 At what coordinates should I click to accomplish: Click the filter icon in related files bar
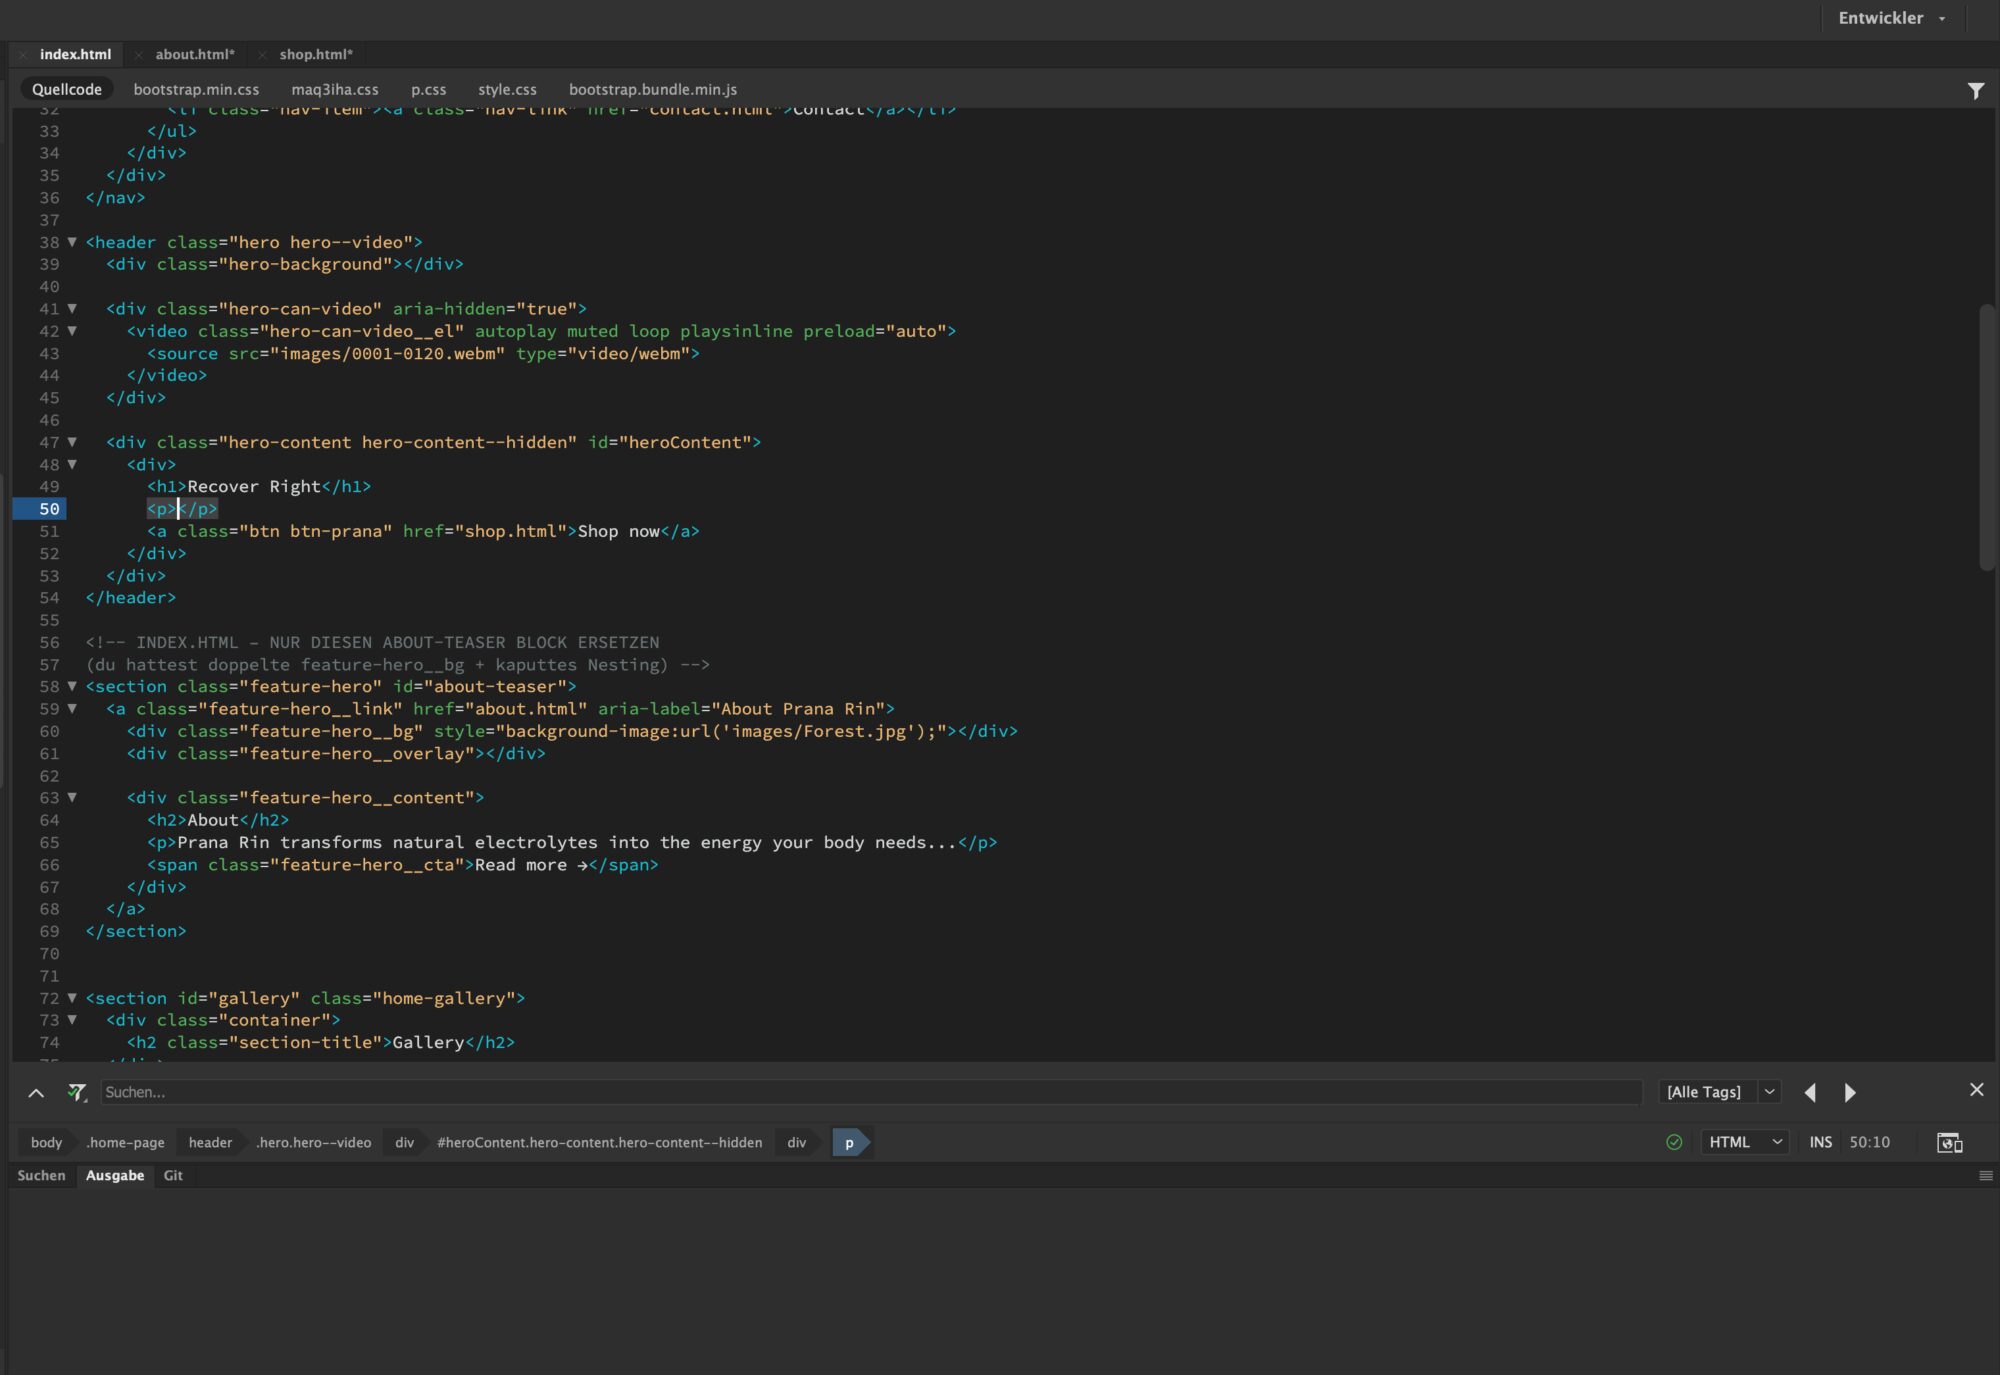coord(1976,91)
